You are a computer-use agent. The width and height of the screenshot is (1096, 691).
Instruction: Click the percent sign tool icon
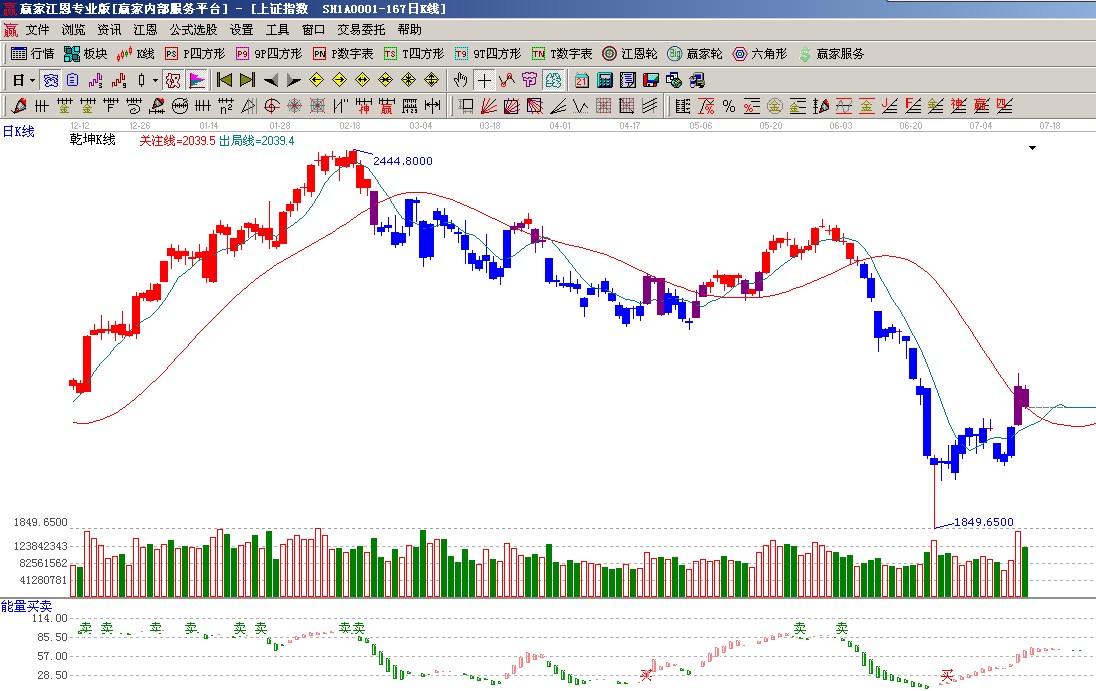(728, 106)
